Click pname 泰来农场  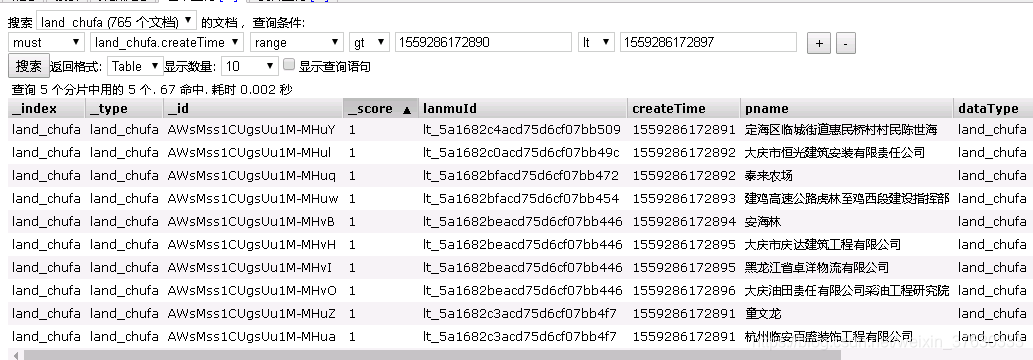pos(768,176)
